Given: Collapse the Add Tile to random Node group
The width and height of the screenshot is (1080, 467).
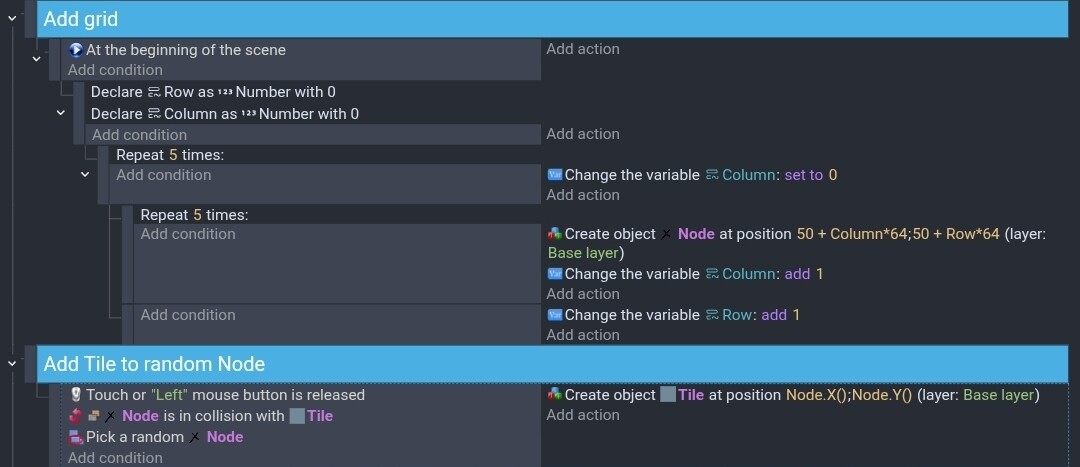Looking at the screenshot, I should pos(12,363).
